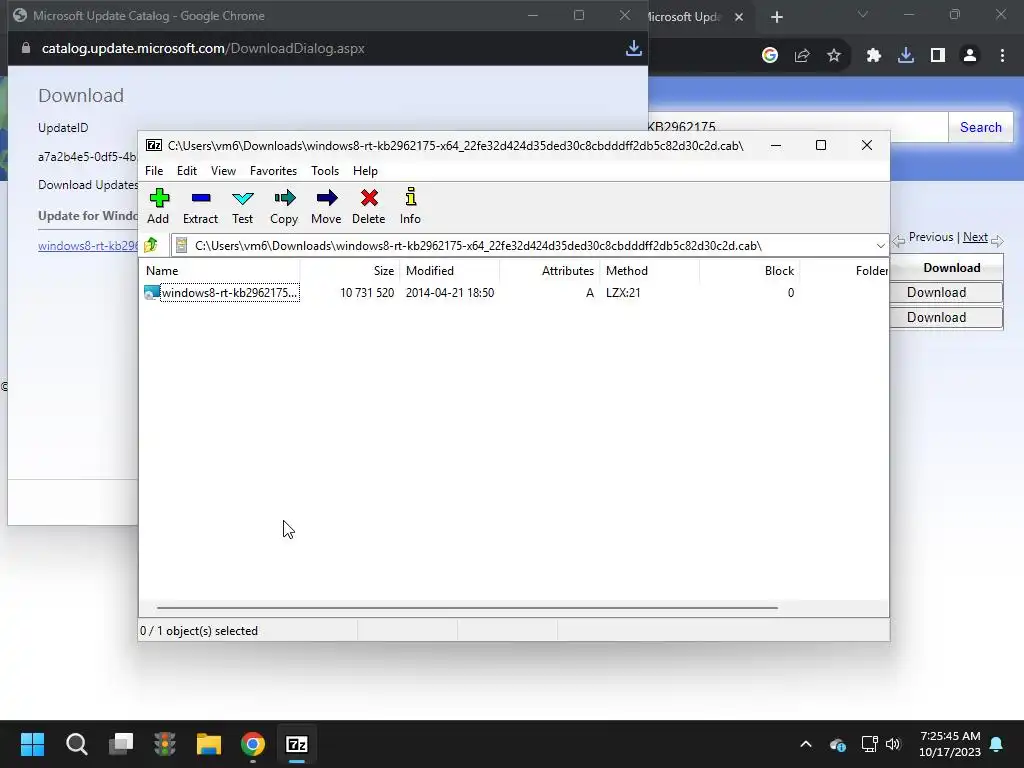Click the Next results link

(x=975, y=237)
